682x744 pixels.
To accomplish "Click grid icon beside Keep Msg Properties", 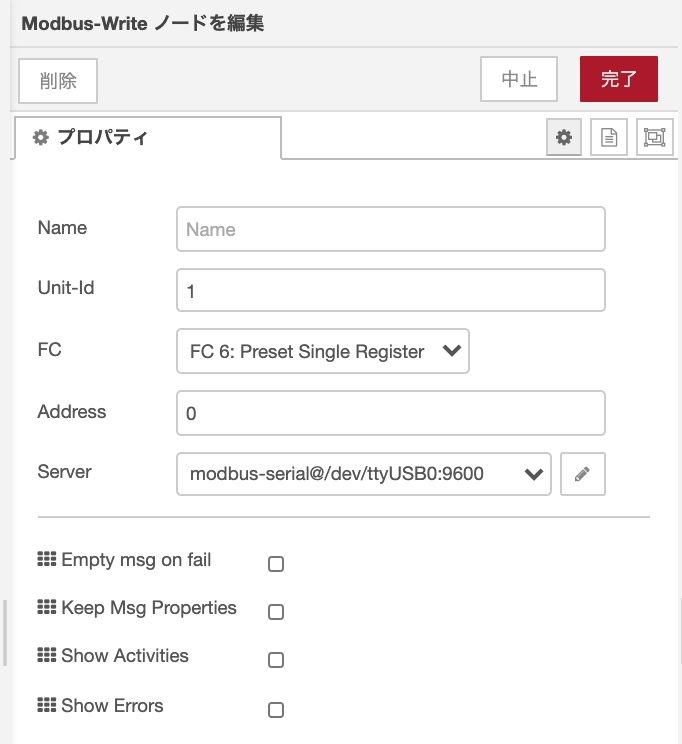I will coord(47,607).
